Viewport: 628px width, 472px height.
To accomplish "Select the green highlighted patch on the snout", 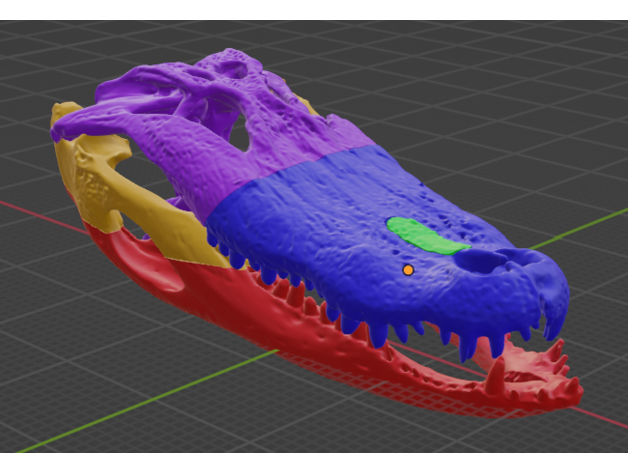I will tap(424, 236).
